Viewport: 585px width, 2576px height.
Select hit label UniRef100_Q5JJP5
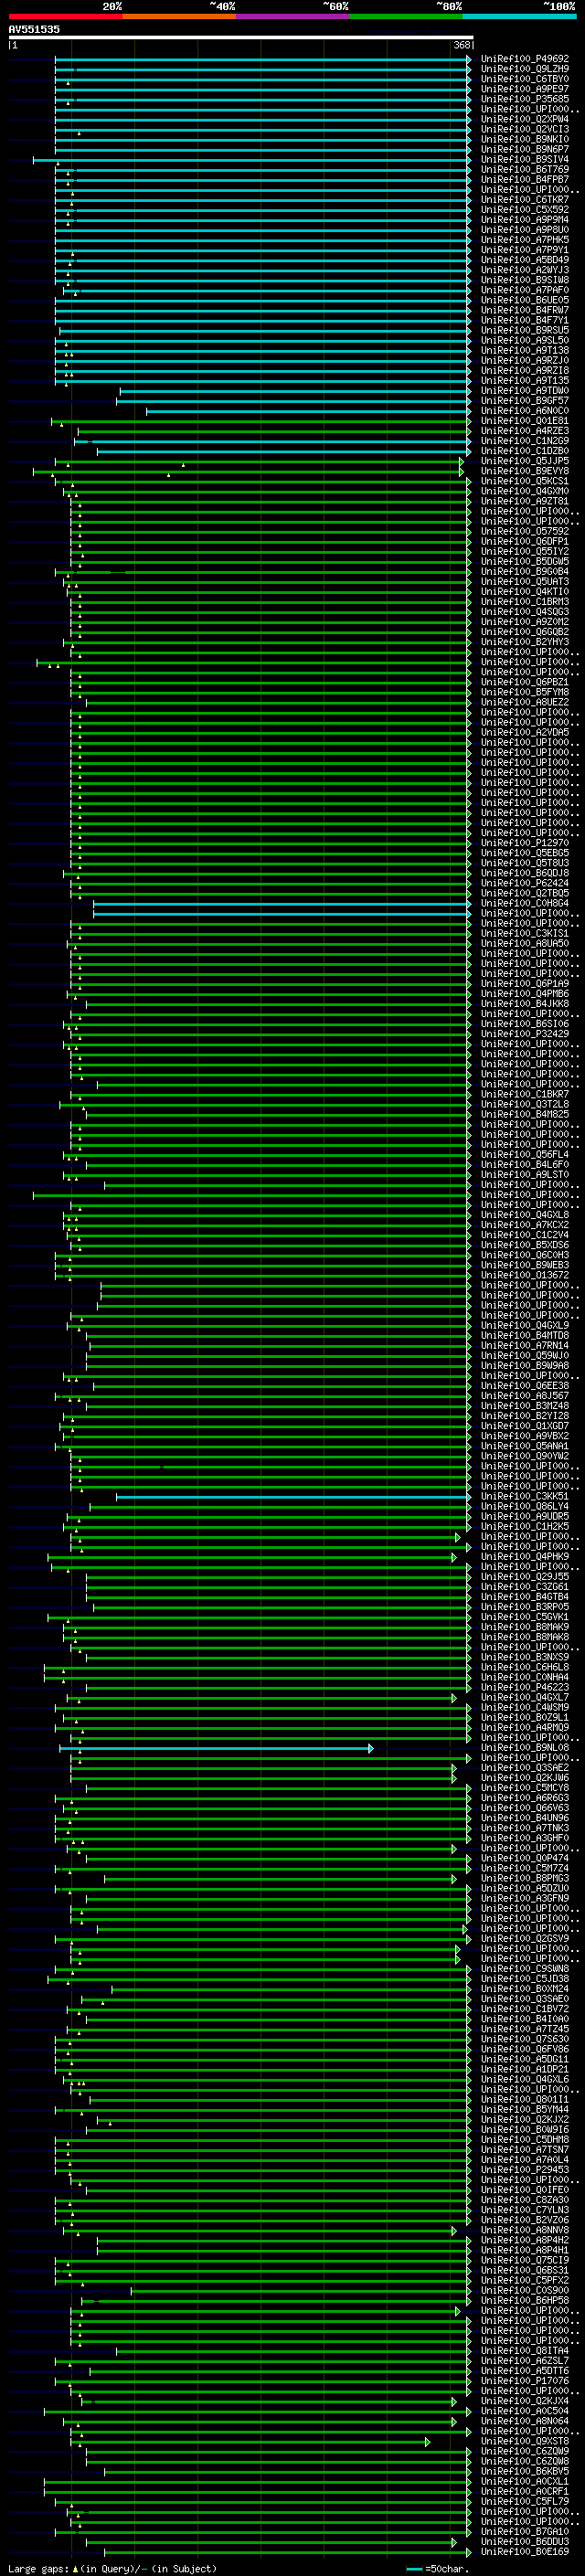point(525,461)
